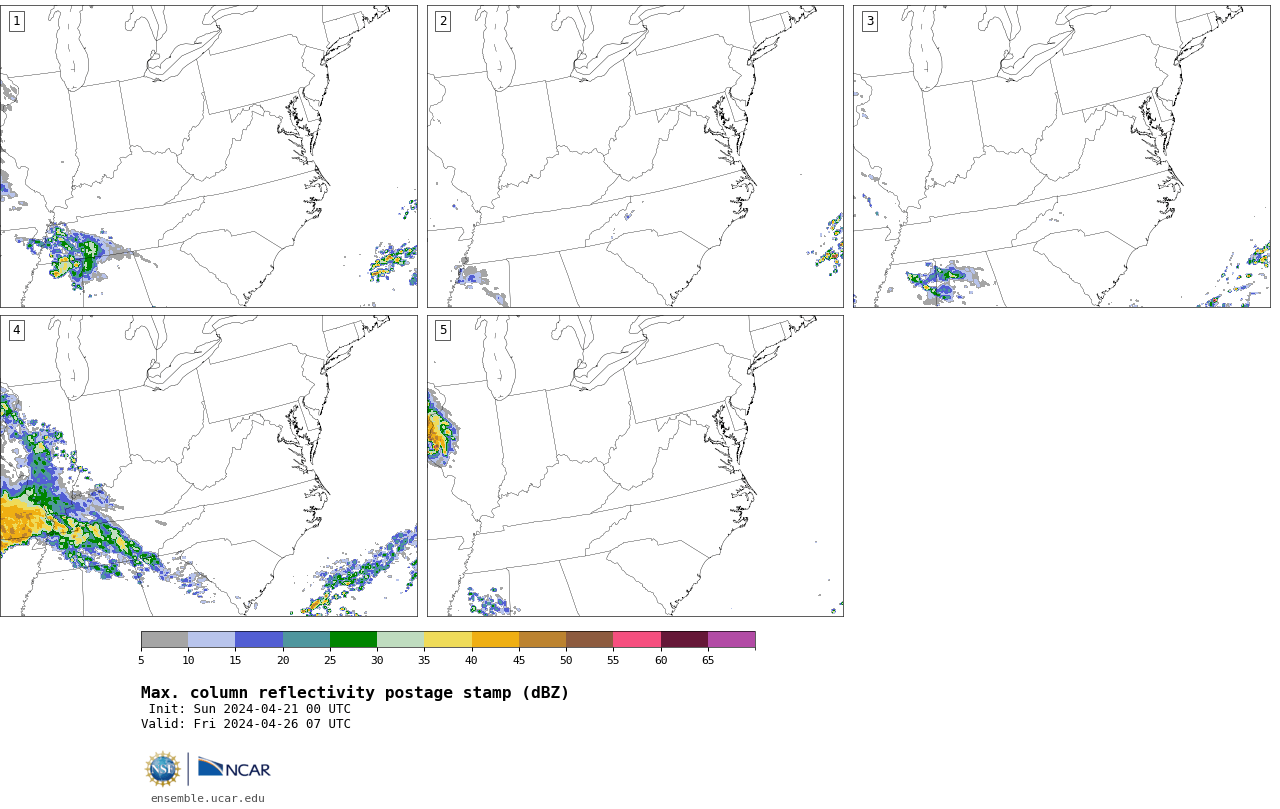Click the tan 45-50 dBZ swatch

click(542, 640)
